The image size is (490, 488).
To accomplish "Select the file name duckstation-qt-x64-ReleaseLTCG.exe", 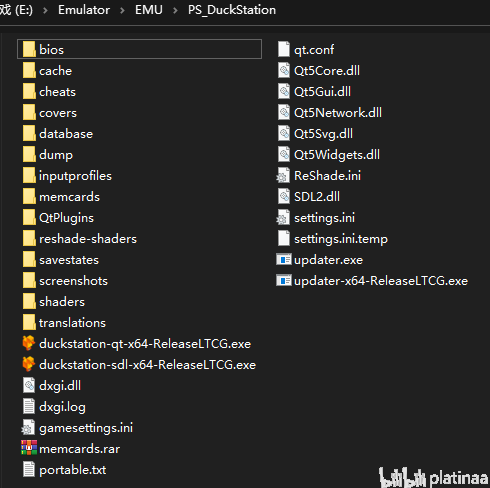I will [145, 344].
